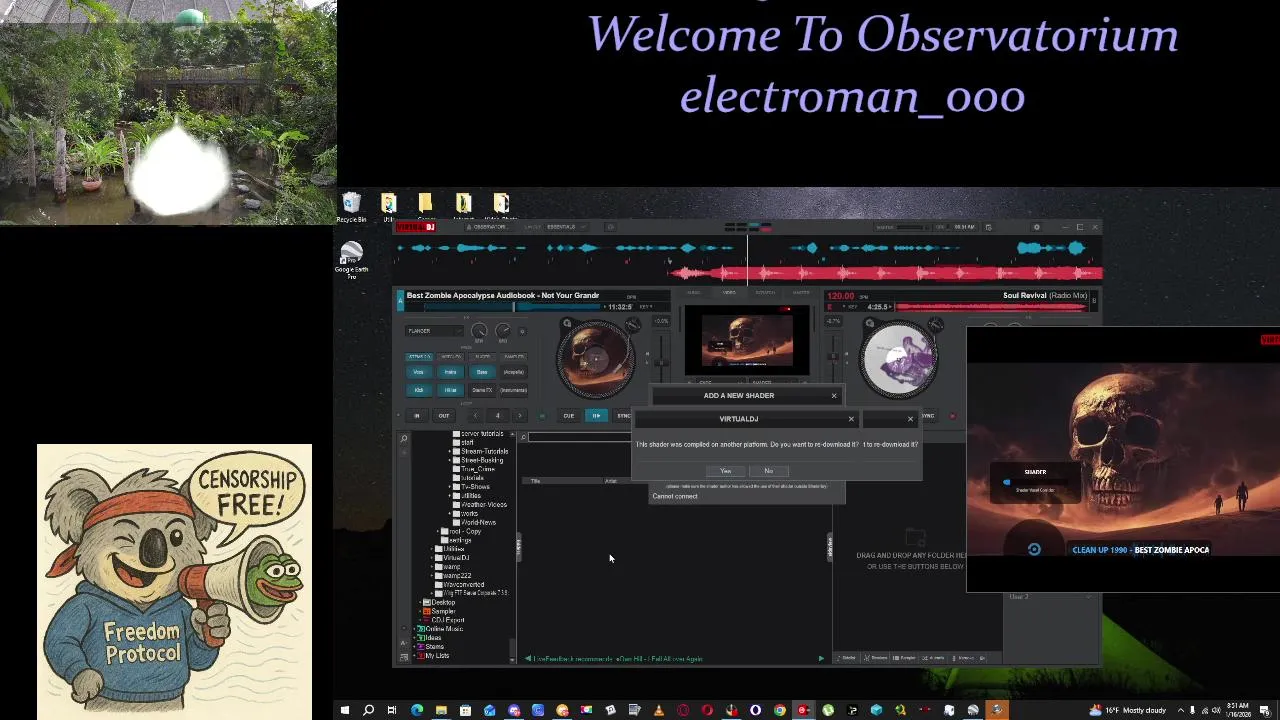This screenshot has height=720, width=1280.
Task: Open Task View on taskbar
Action: coord(392,710)
